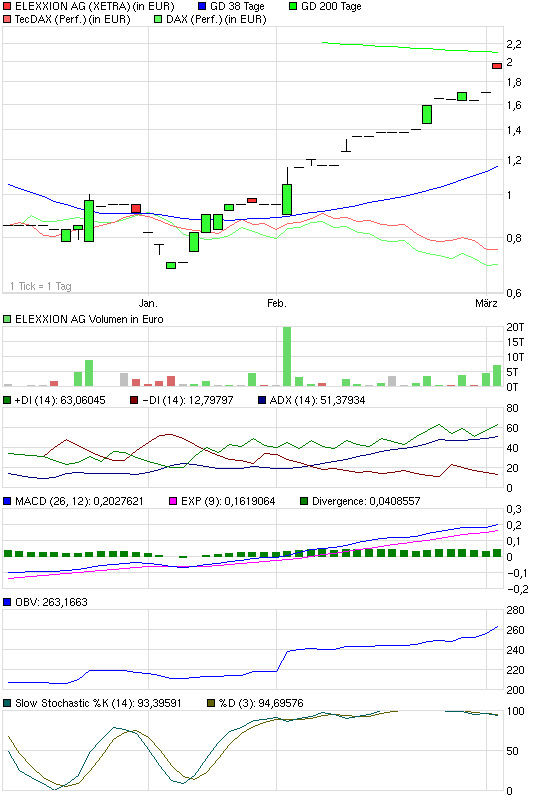
Task: Click the 1,6 price axis value
Action: pos(514,105)
